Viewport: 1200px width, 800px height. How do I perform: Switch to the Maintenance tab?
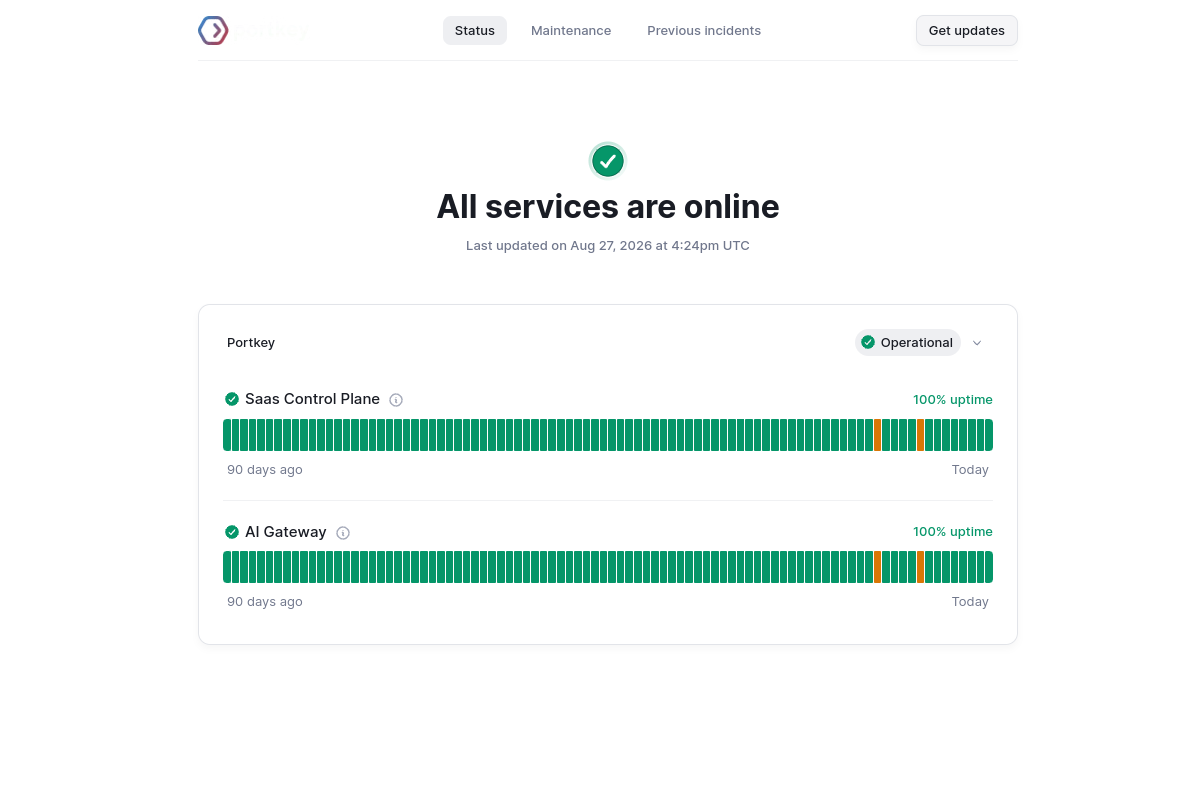tap(571, 30)
